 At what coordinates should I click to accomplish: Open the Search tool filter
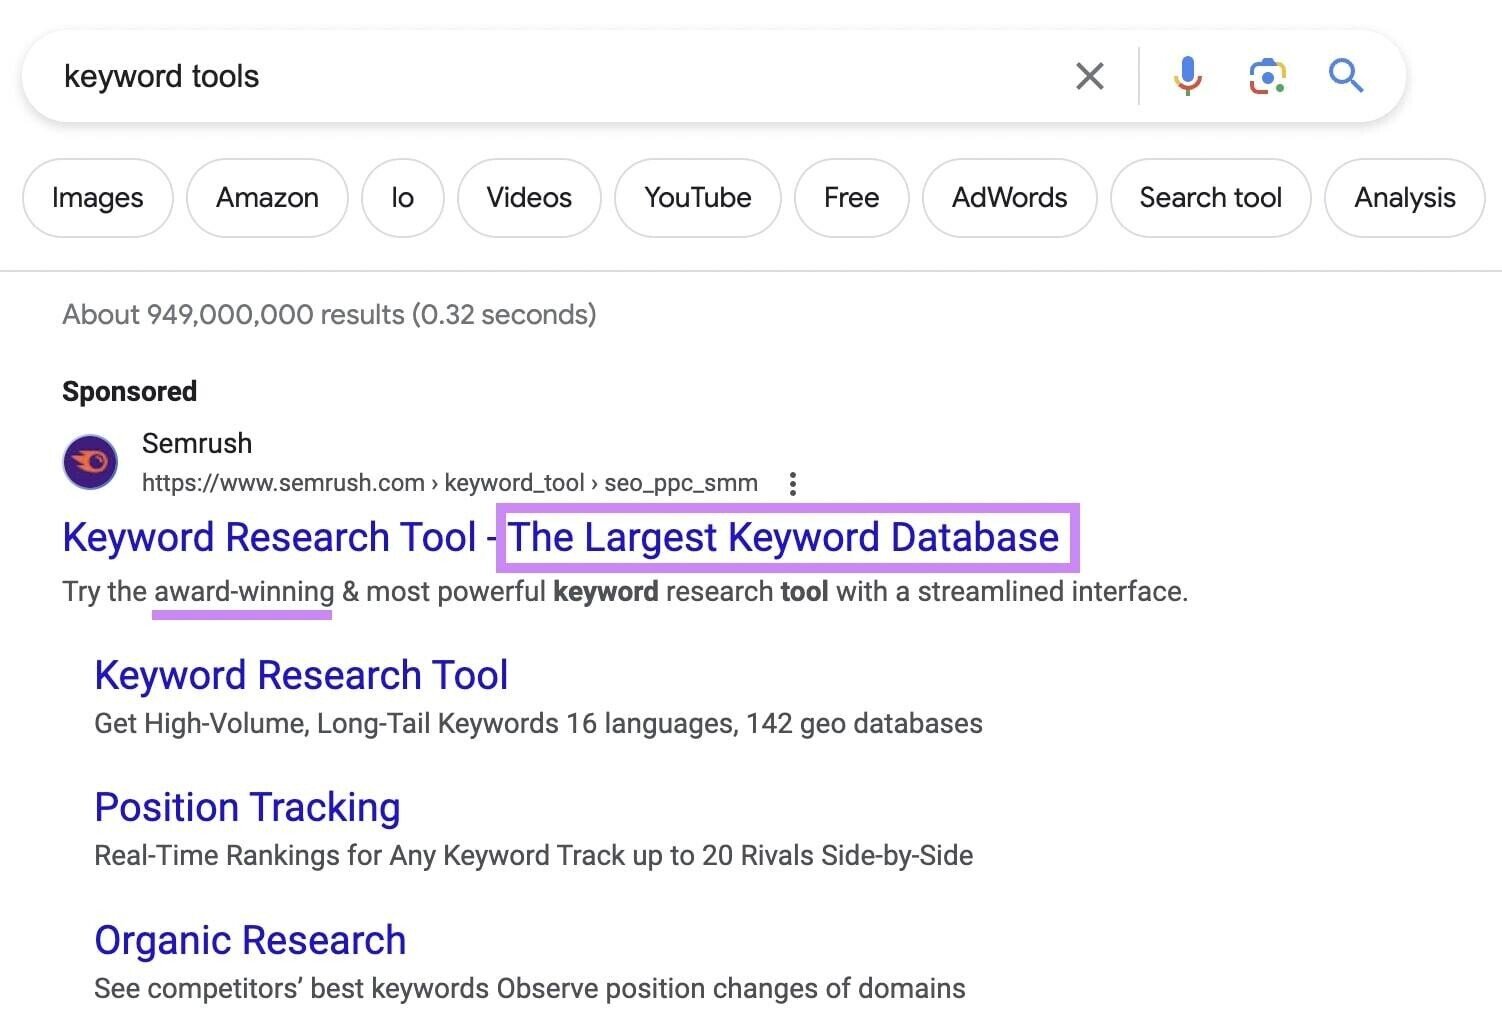pyautogui.click(x=1211, y=198)
